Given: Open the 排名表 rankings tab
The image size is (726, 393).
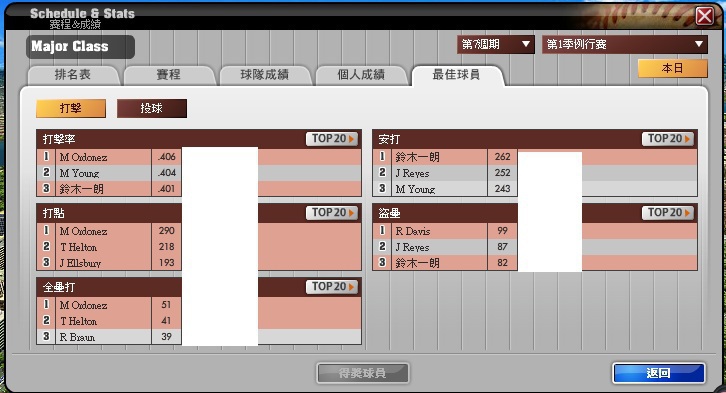Looking at the screenshot, I should tap(73, 75).
